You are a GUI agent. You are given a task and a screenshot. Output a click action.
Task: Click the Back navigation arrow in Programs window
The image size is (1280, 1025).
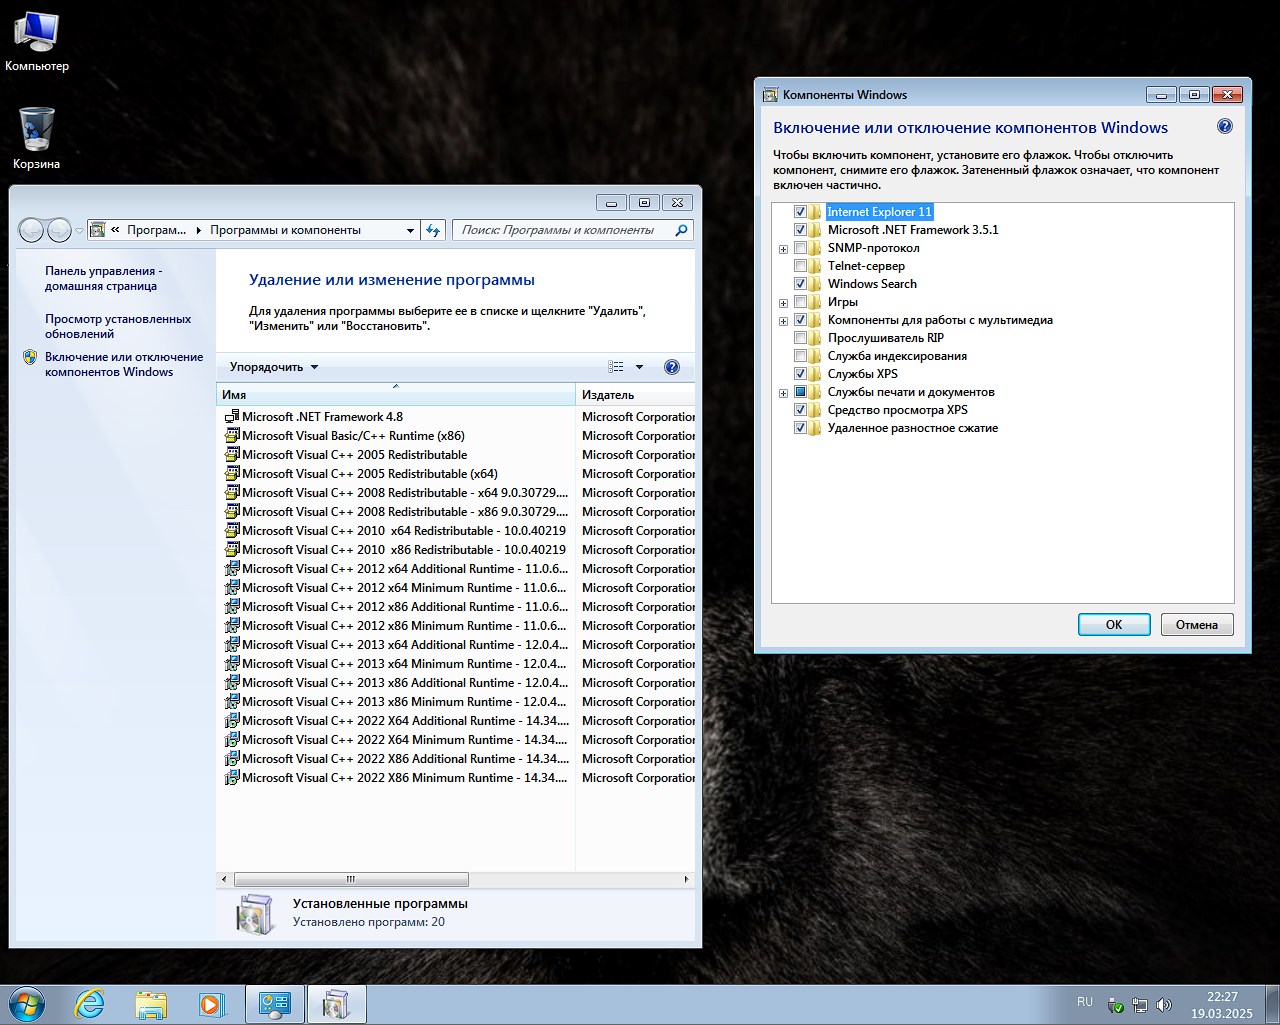(x=32, y=230)
